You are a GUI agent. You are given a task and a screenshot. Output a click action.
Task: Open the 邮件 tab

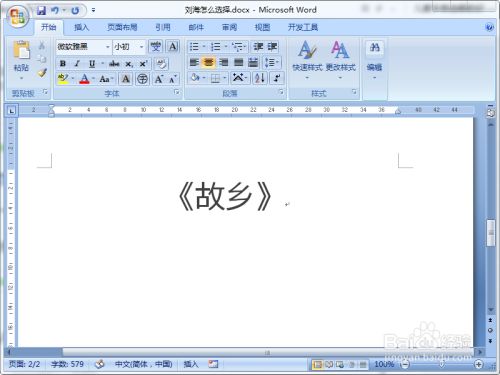click(x=196, y=27)
